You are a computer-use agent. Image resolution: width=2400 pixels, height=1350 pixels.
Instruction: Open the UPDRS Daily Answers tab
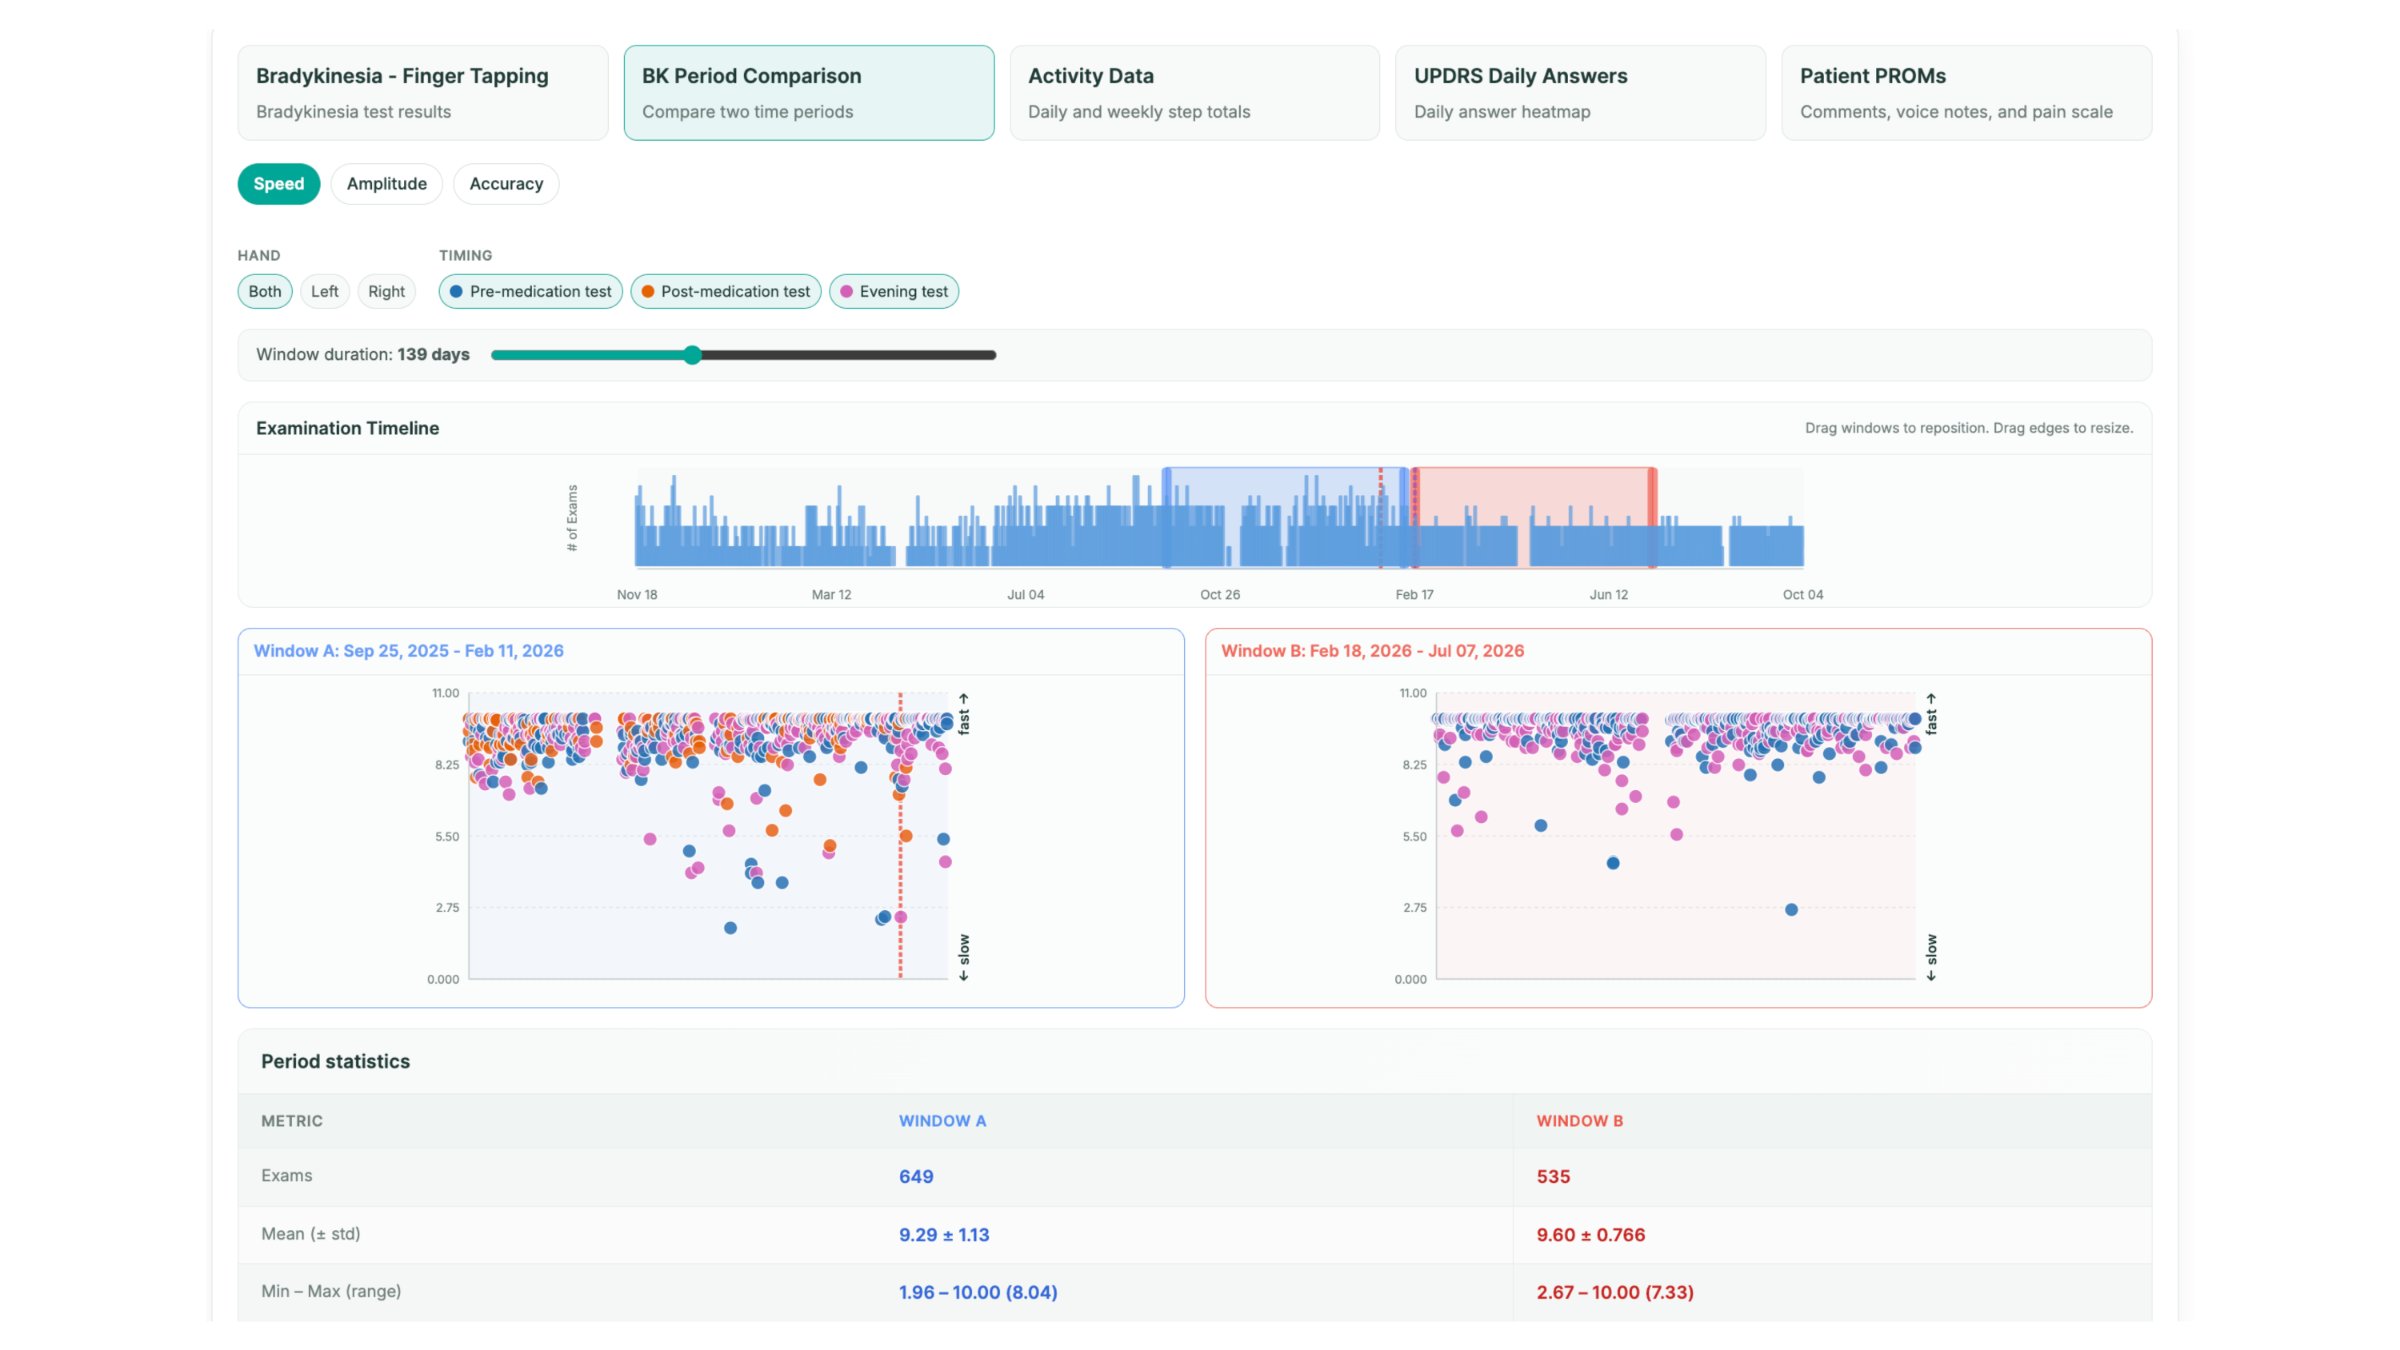(1580, 92)
